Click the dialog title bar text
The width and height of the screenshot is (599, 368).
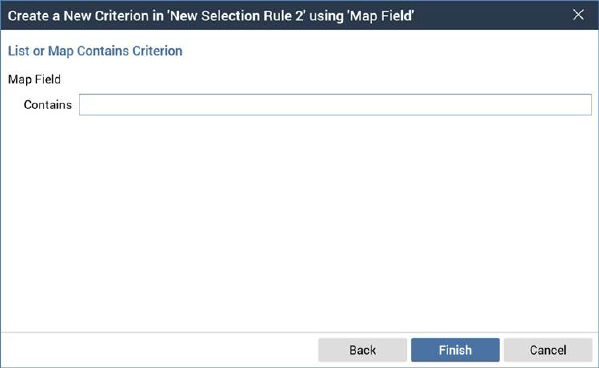(x=211, y=16)
